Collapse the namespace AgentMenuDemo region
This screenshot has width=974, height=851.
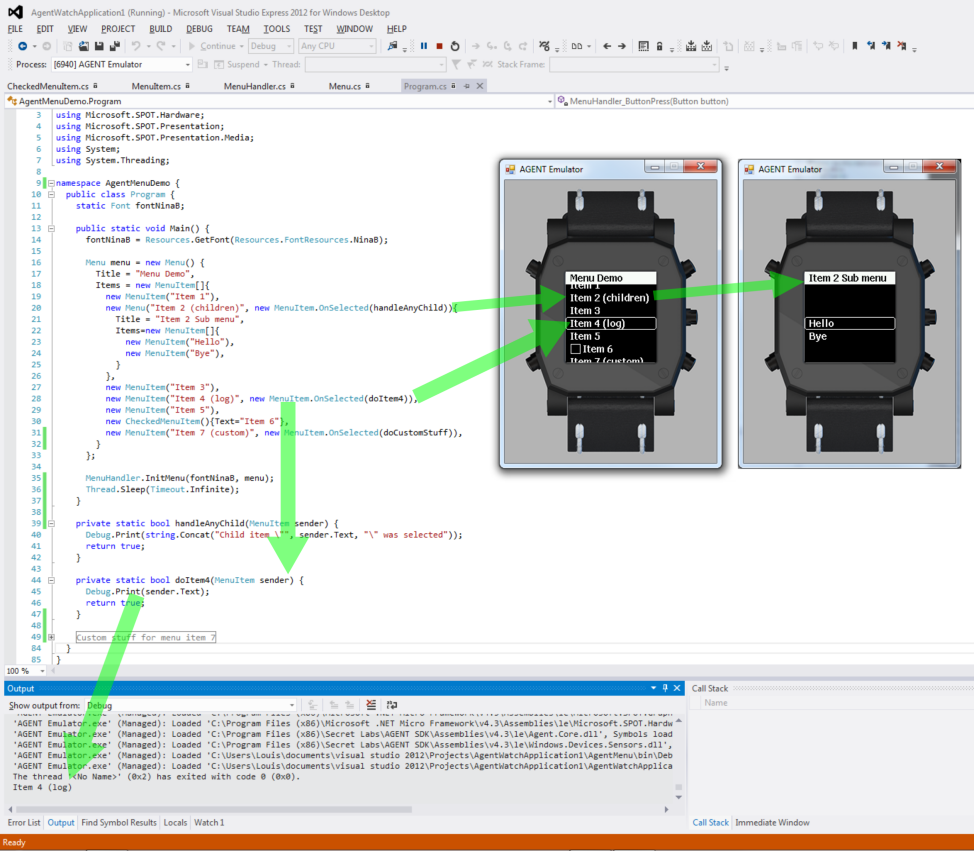52,183
